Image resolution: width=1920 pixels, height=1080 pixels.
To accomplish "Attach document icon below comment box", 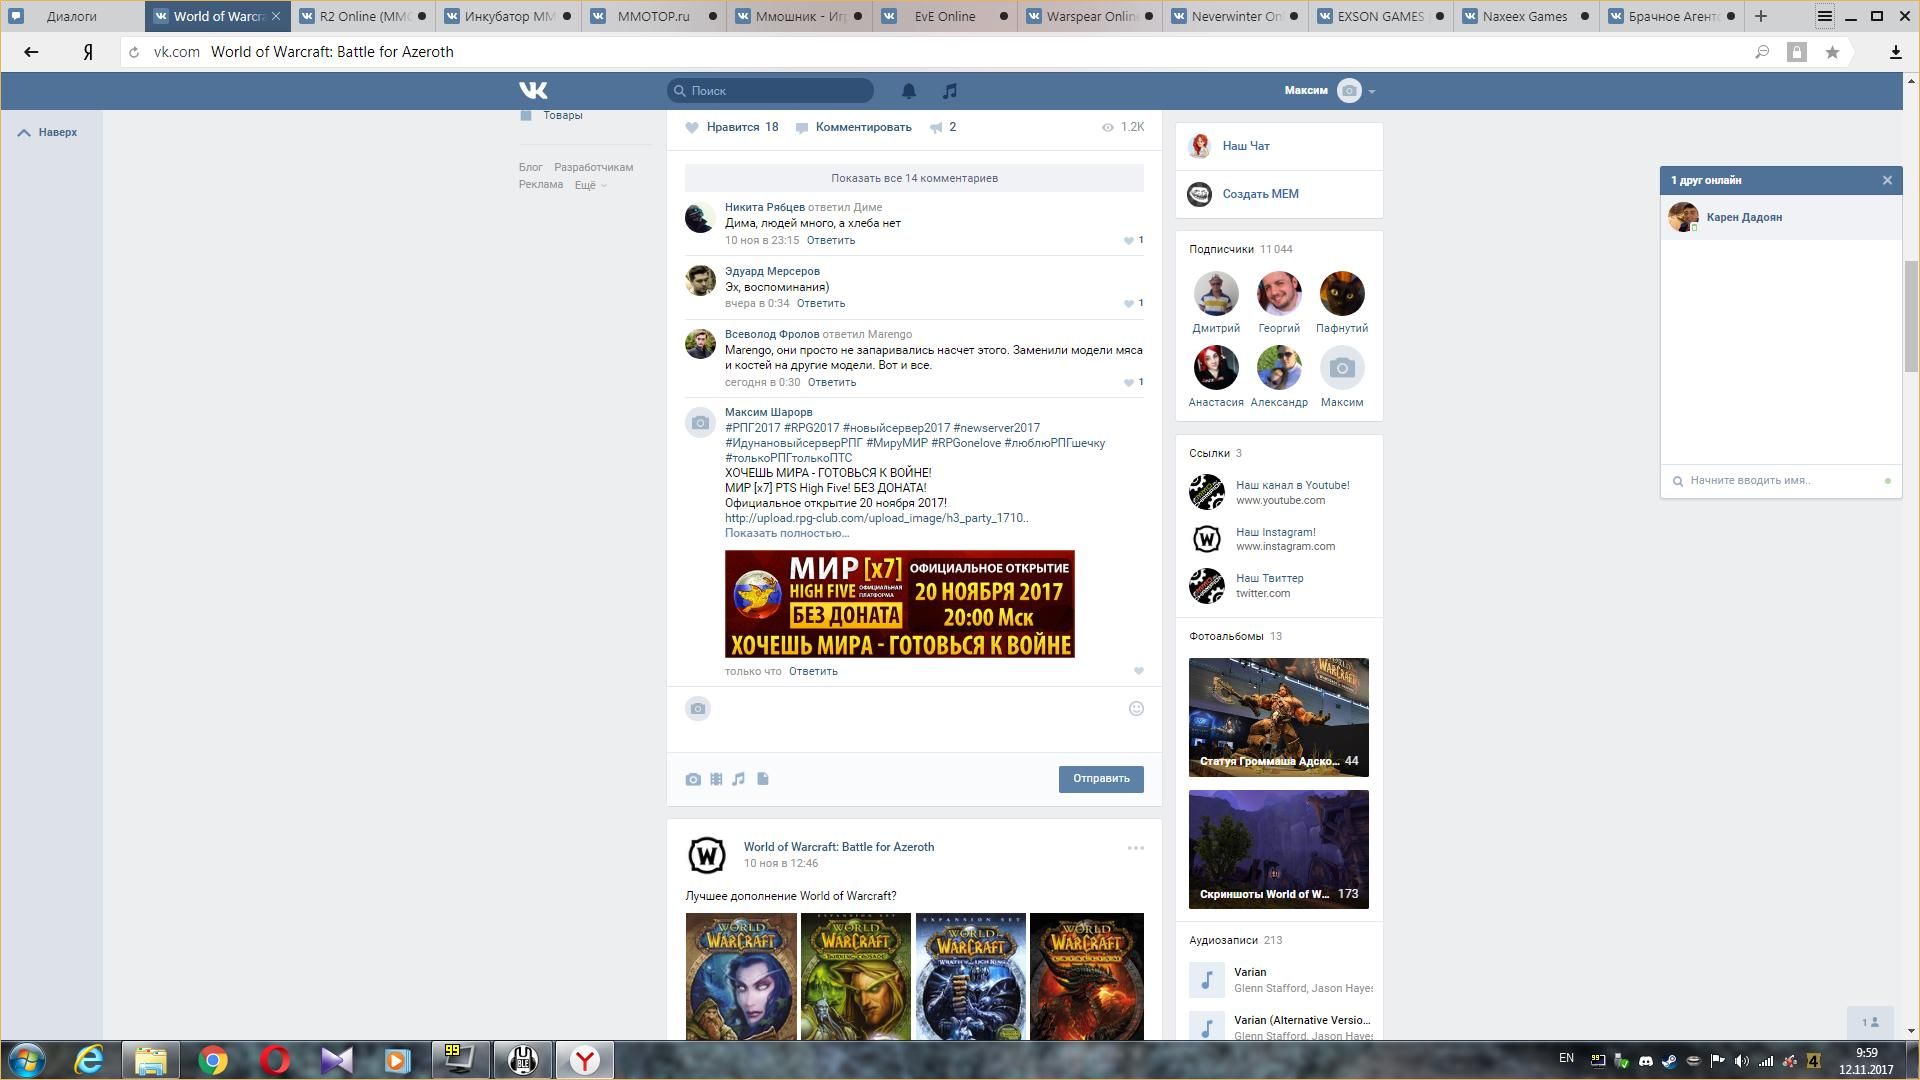I will (763, 779).
